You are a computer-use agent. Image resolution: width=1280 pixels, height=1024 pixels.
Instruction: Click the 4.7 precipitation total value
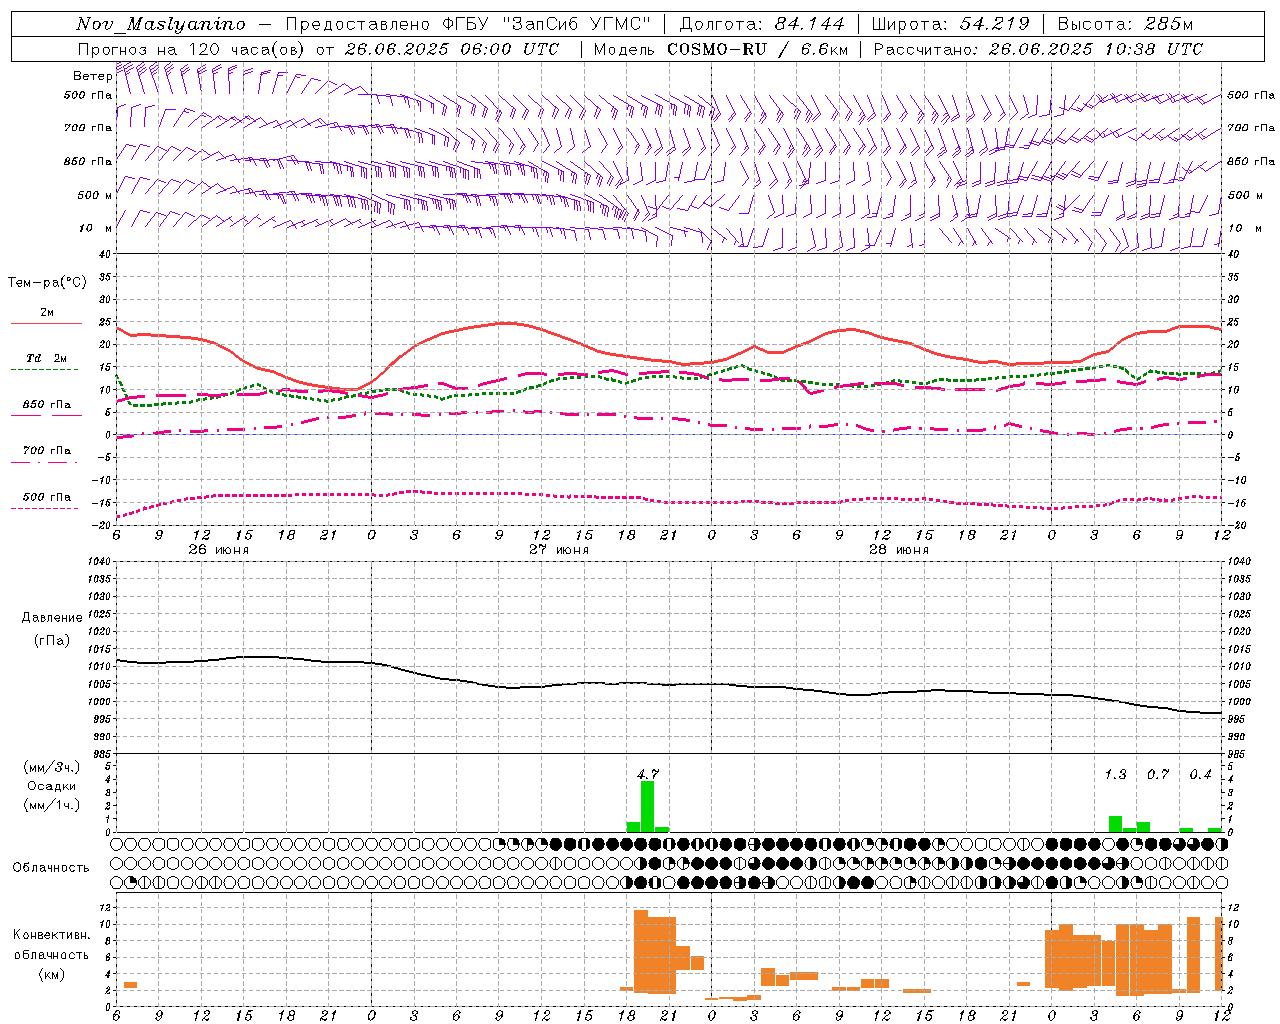tap(647, 774)
